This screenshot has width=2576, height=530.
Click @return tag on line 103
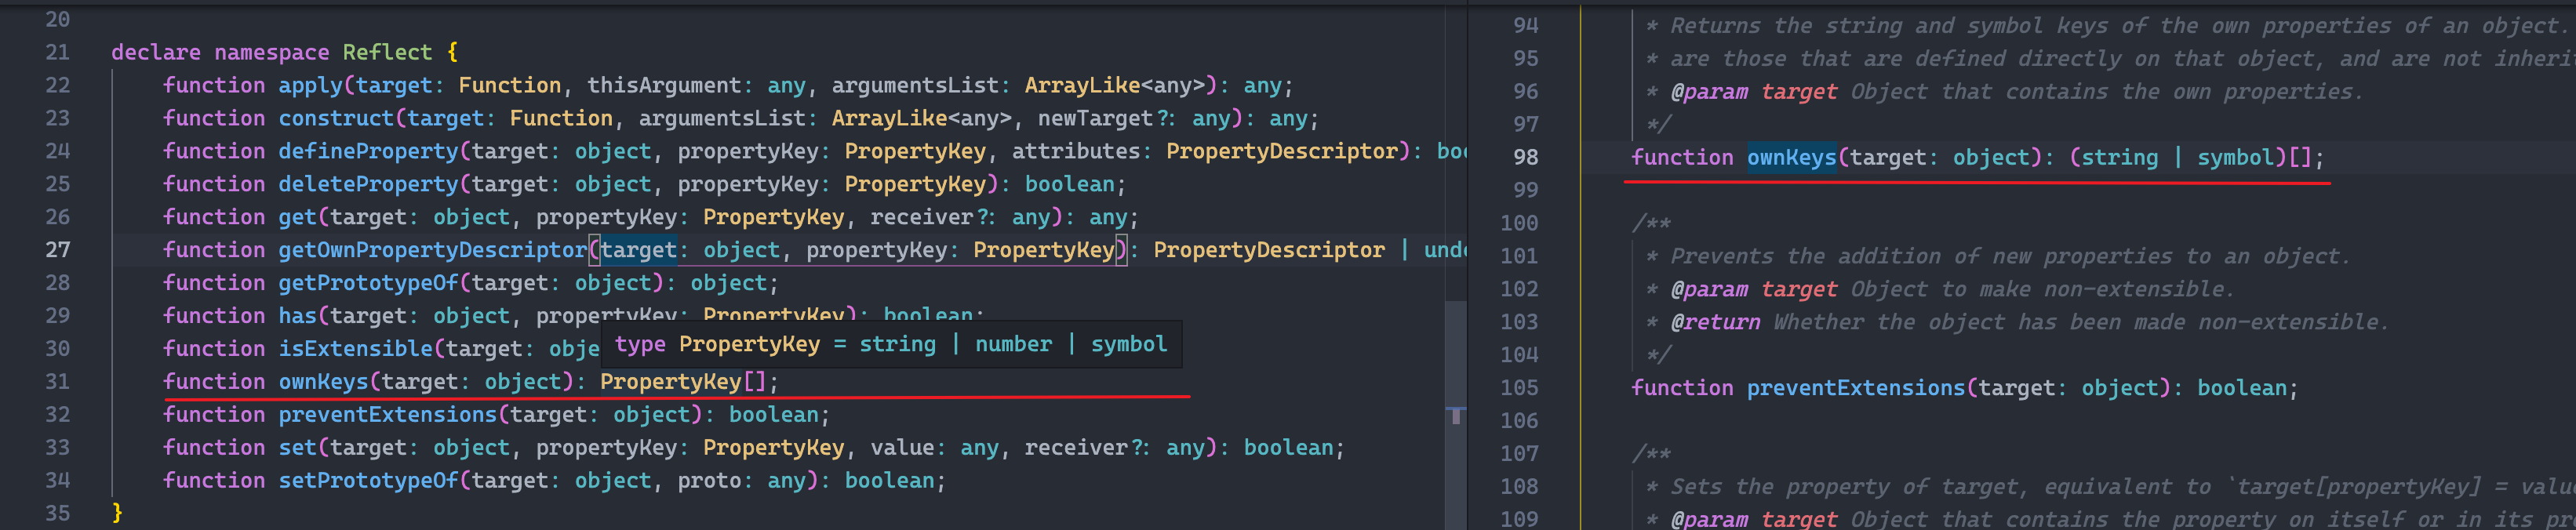[x=1716, y=322]
